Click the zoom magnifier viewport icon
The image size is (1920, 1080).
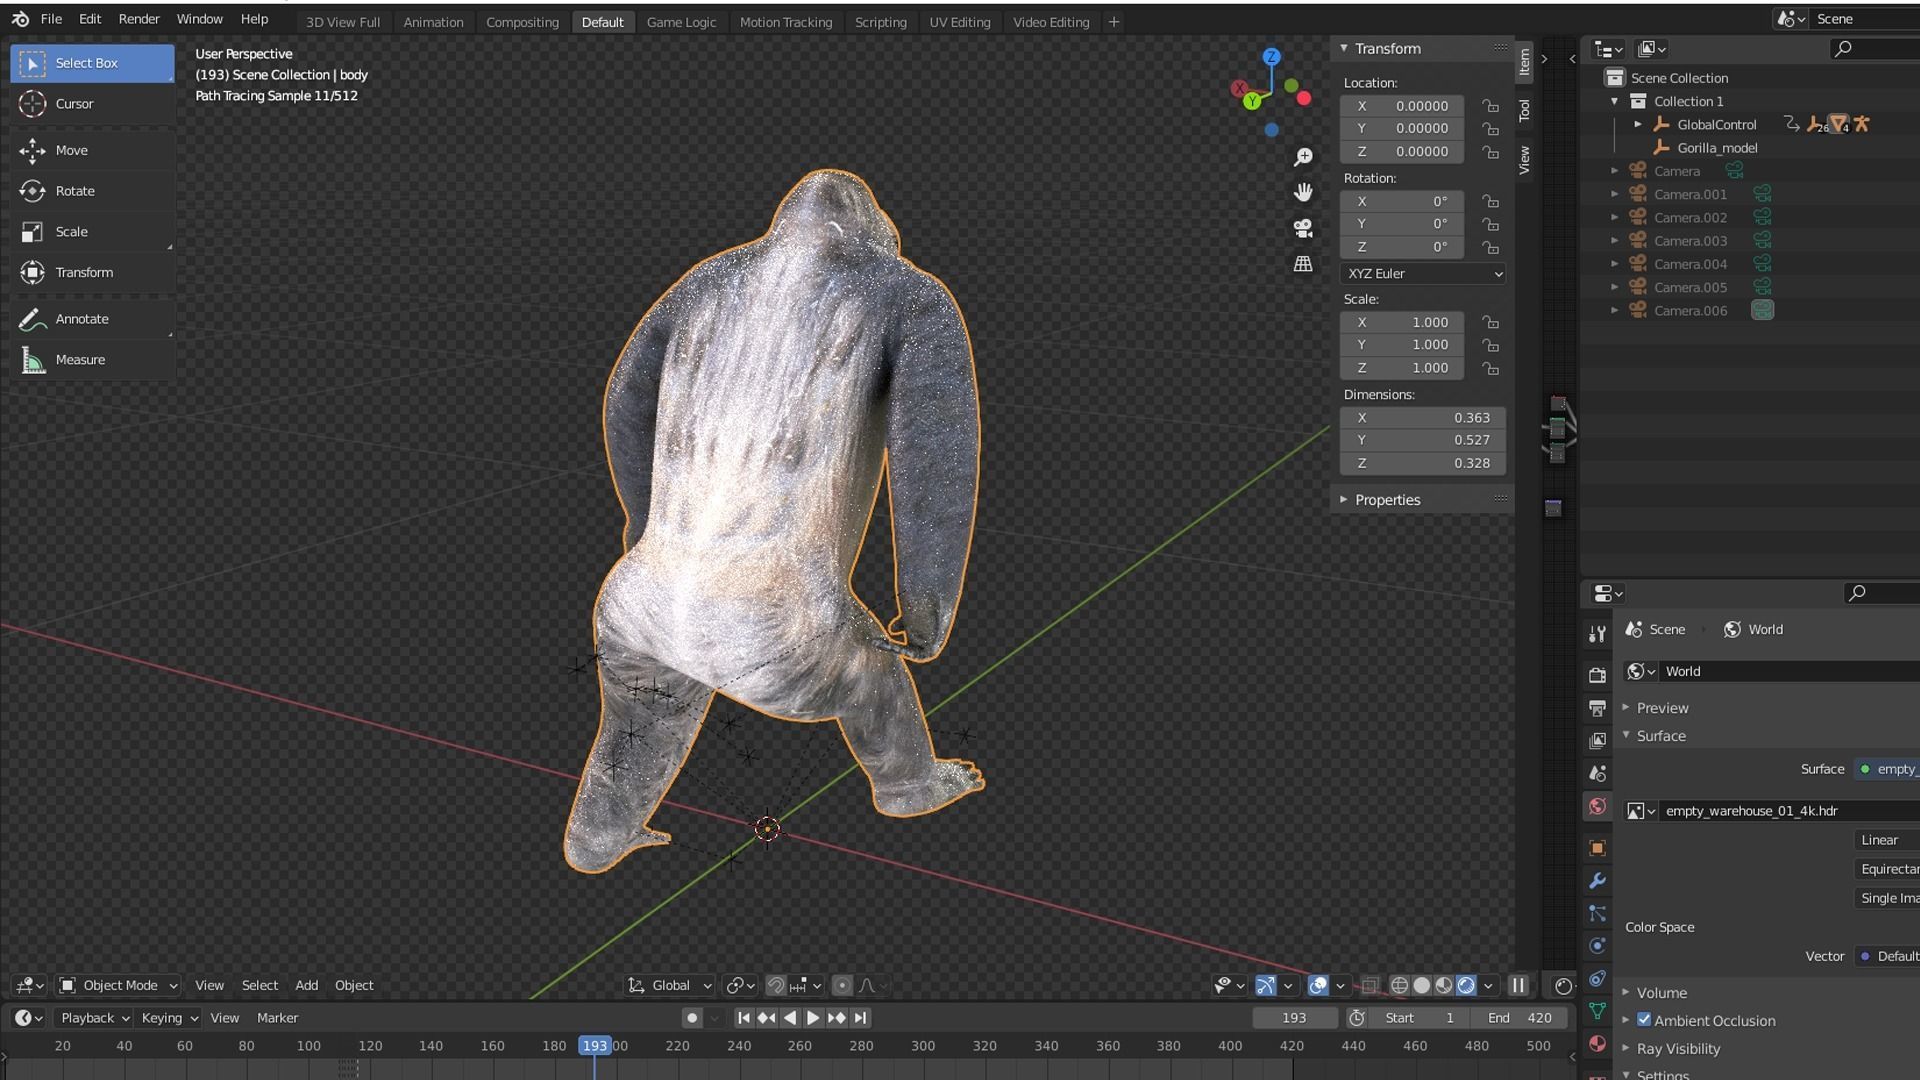click(1303, 157)
